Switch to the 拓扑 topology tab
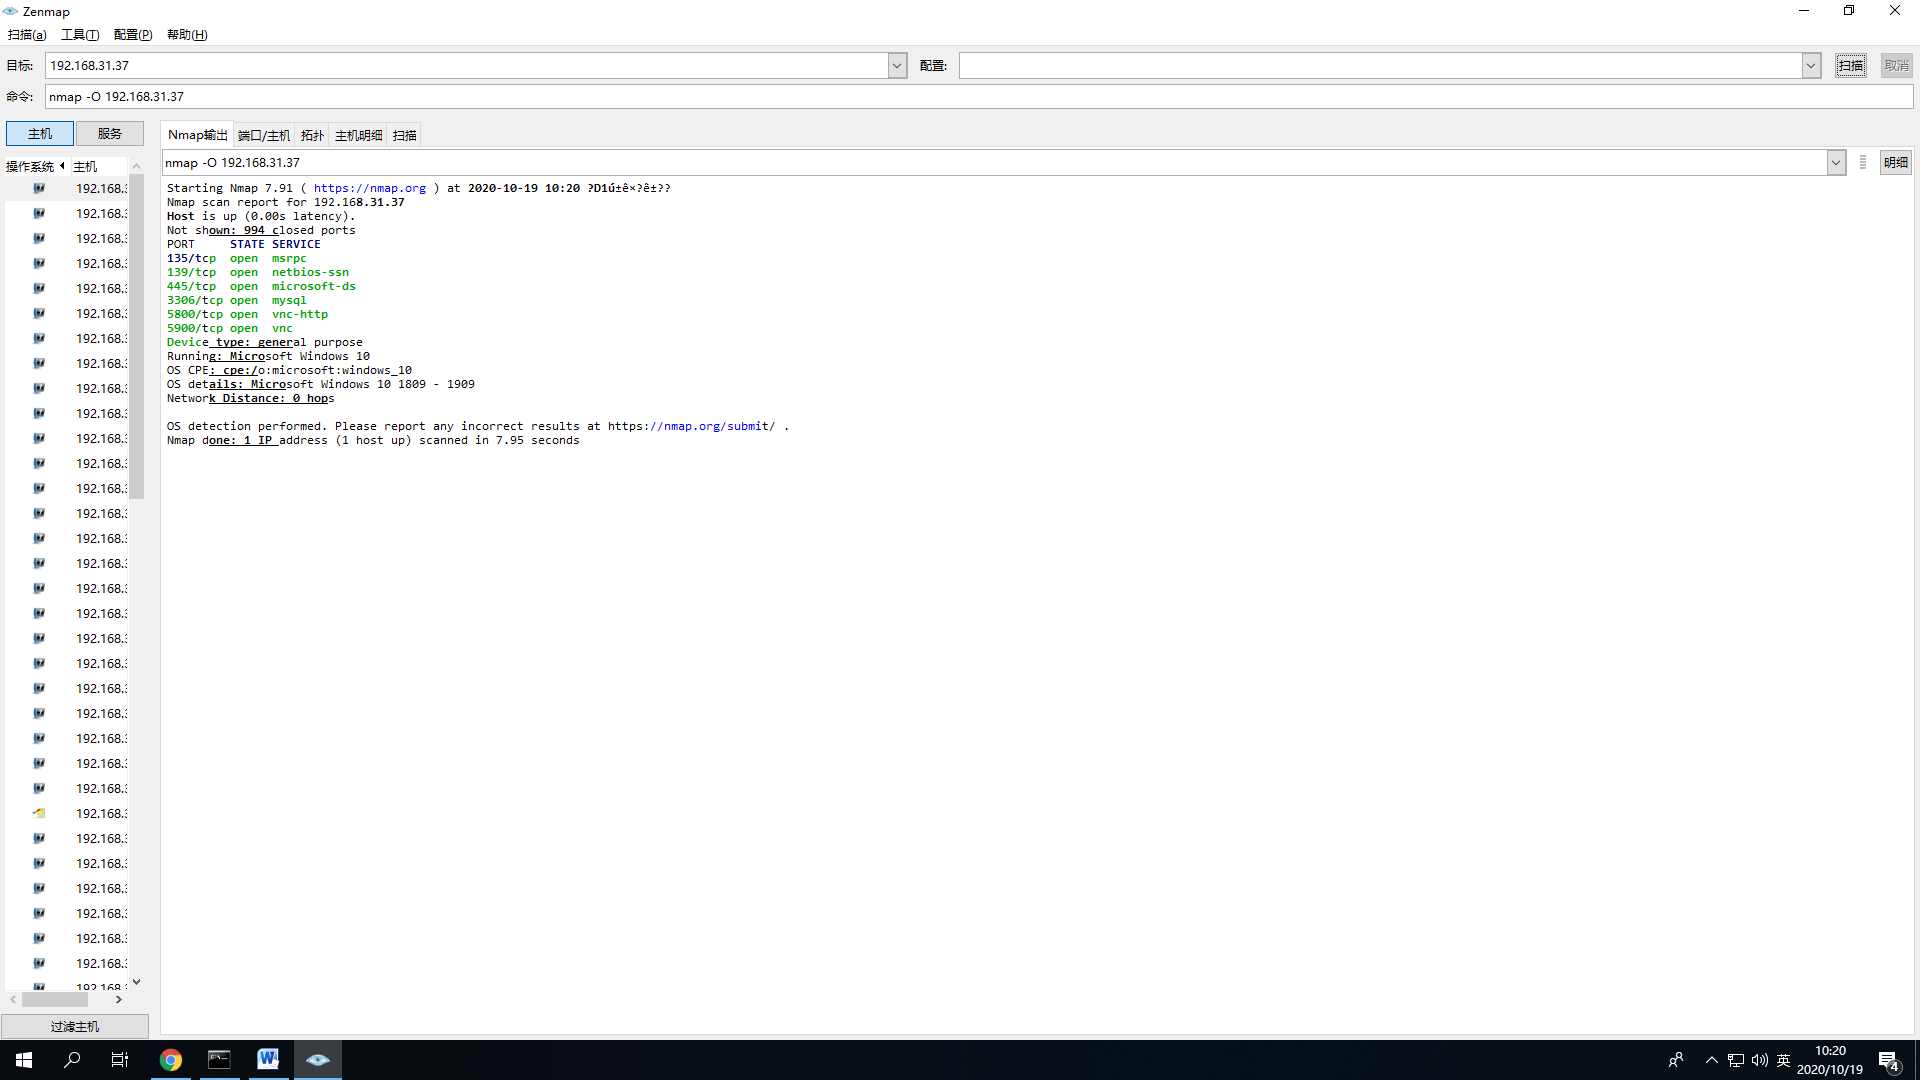1920x1080 pixels. (x=312, y=135)
